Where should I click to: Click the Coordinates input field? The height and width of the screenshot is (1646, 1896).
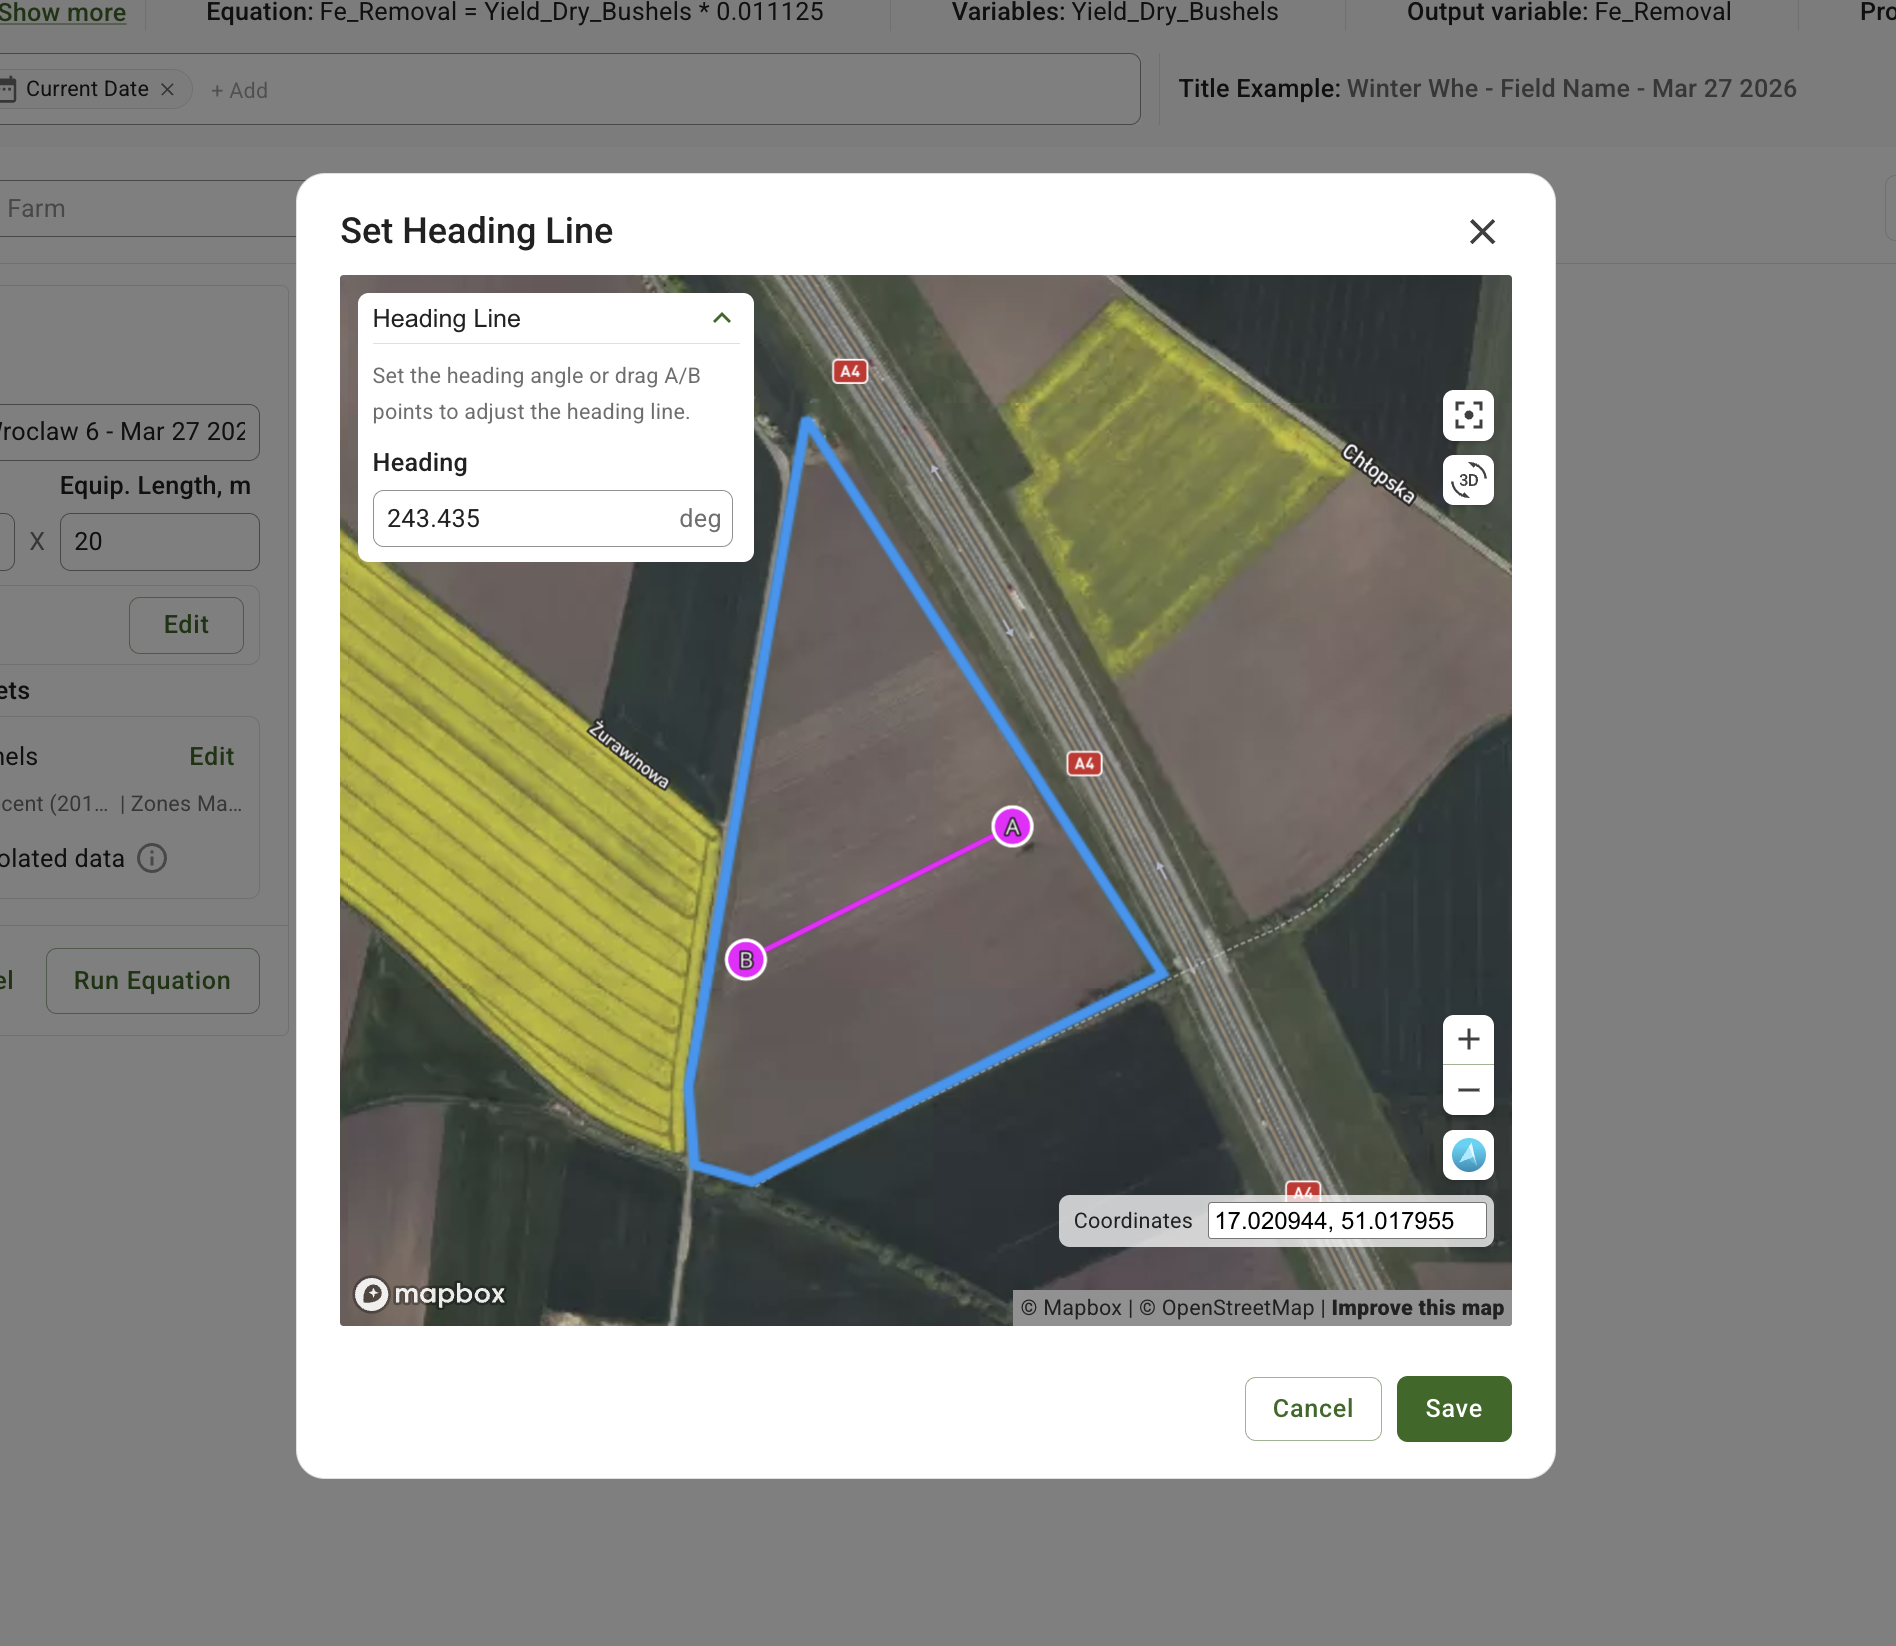pos(1346,1220)
